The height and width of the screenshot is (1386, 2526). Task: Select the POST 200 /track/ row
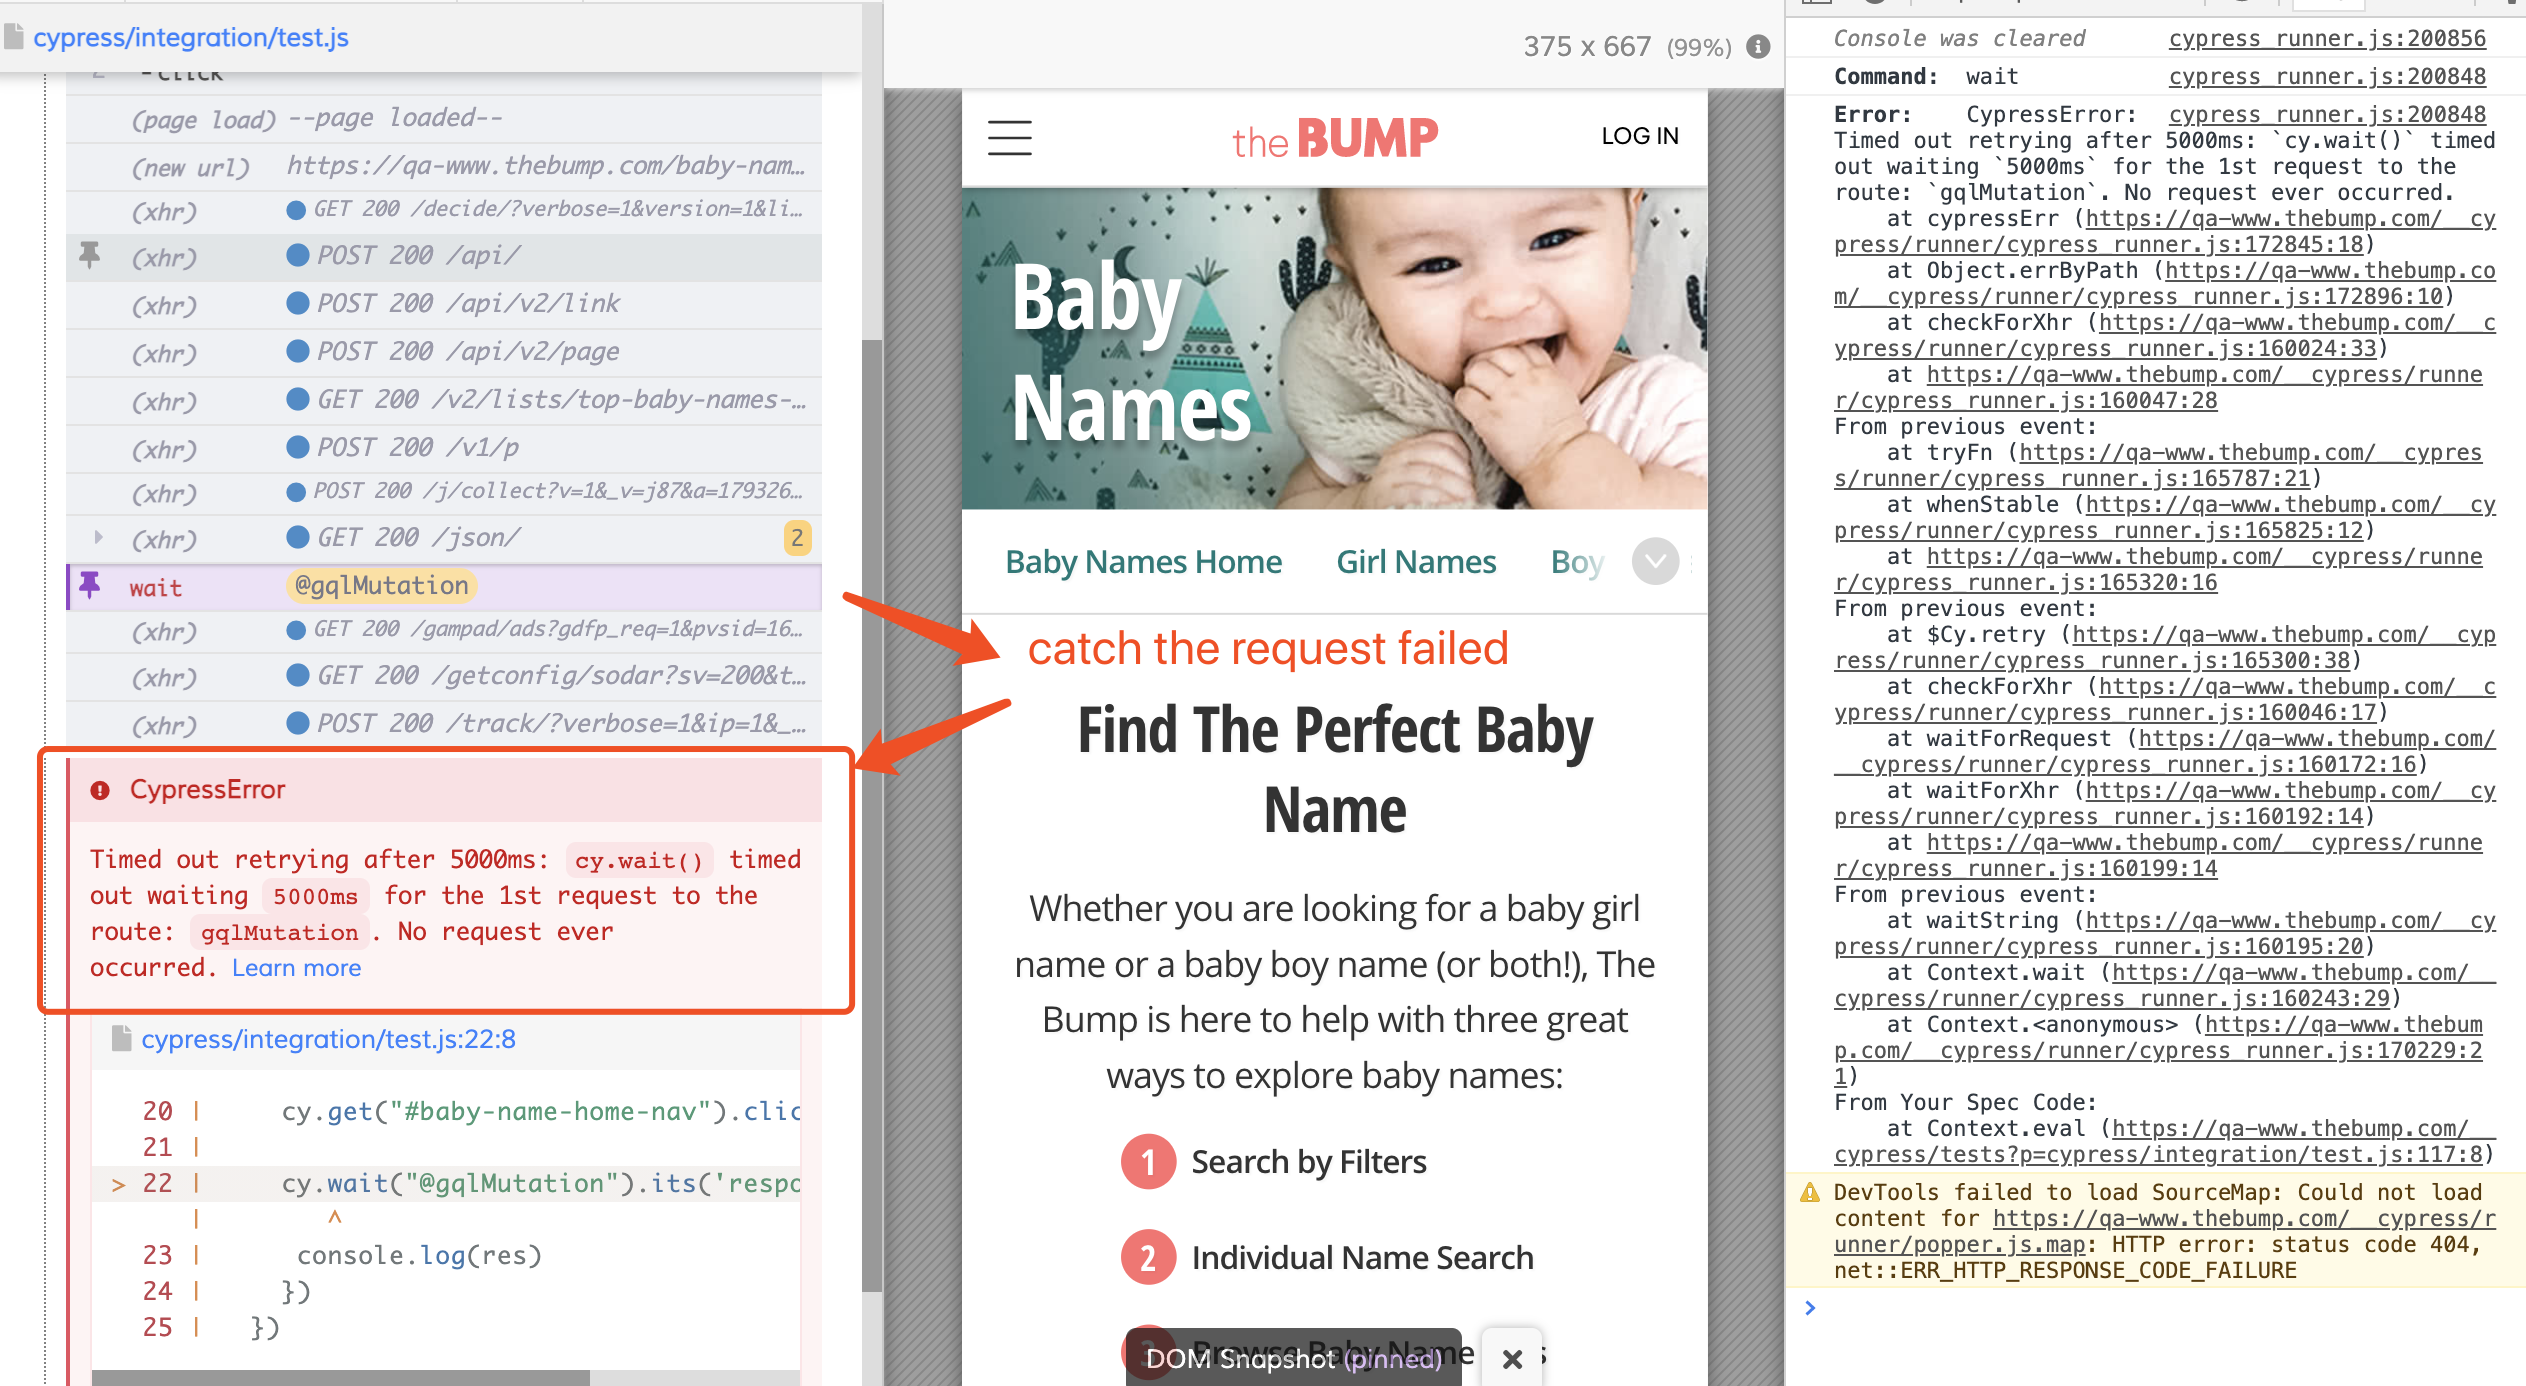pyautogui.click(x=444, y=724)
